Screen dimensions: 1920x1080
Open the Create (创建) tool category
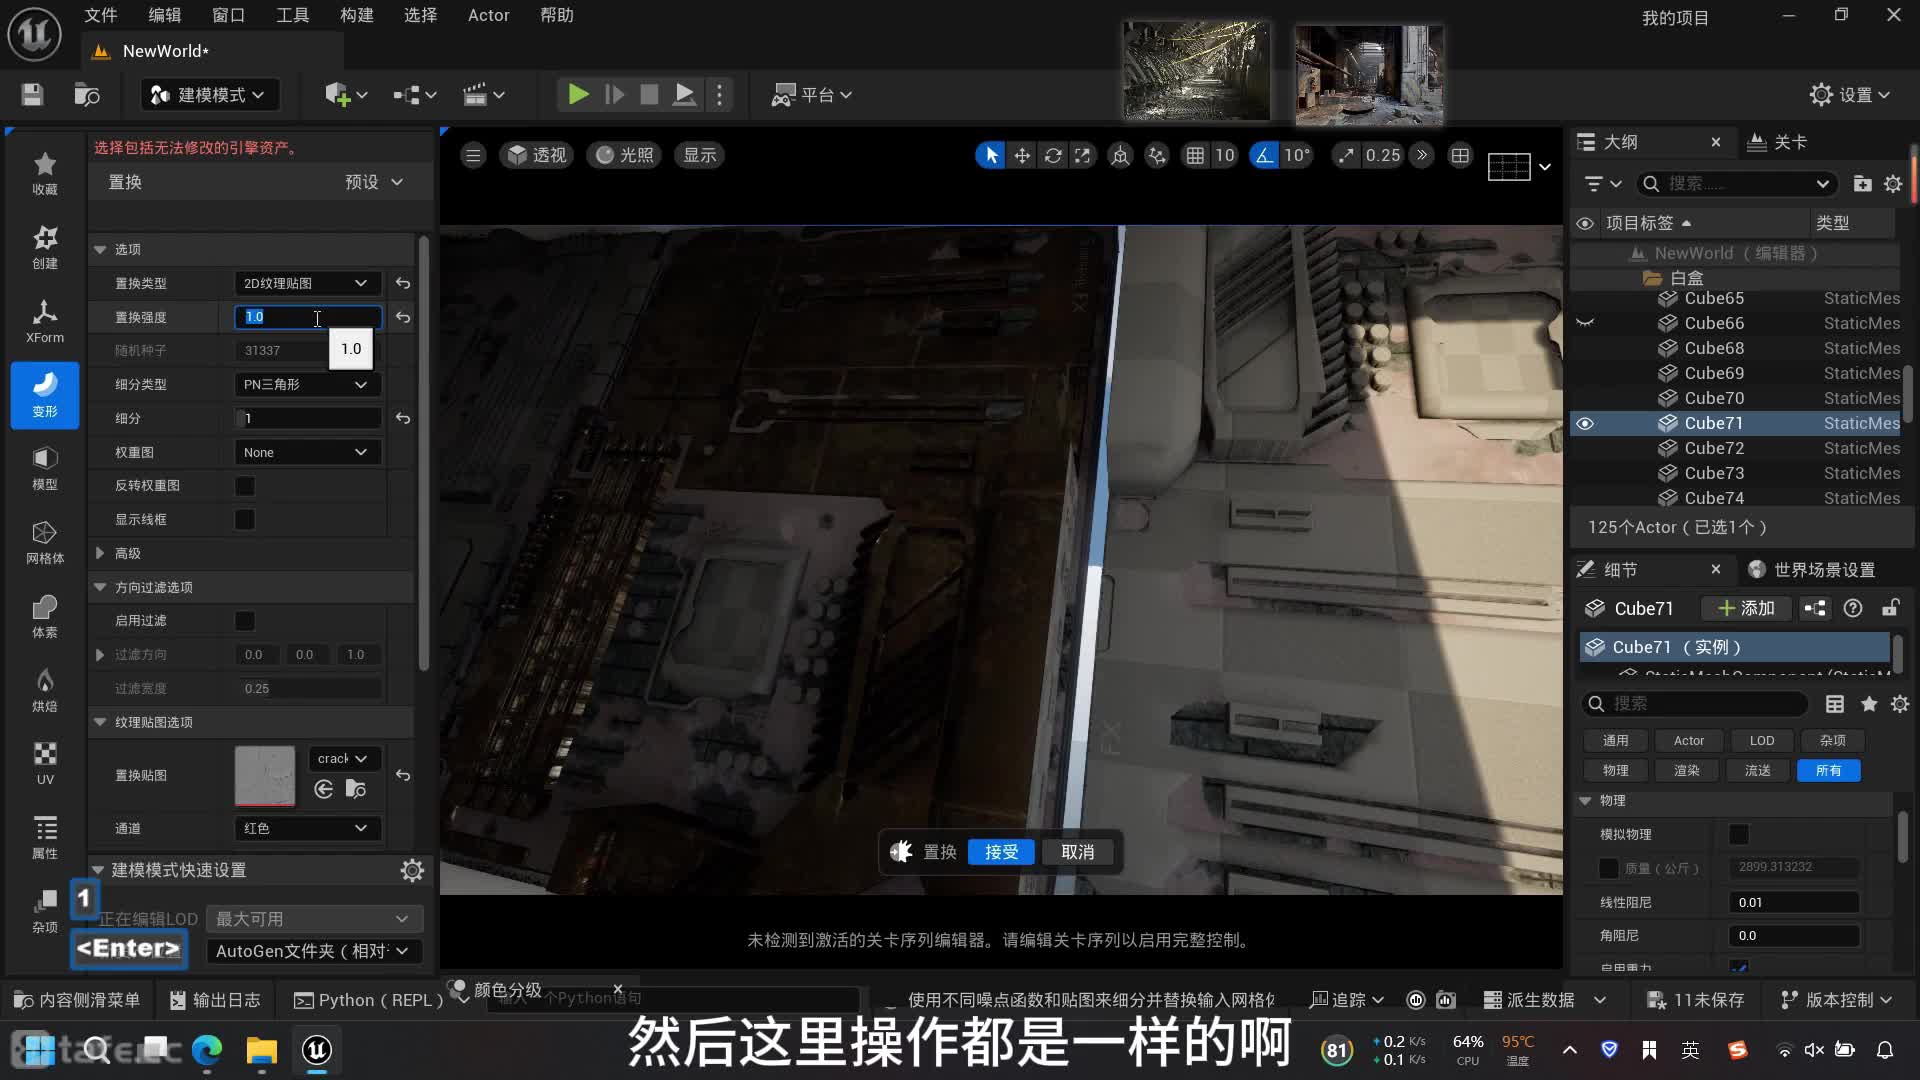coord(45,247)
